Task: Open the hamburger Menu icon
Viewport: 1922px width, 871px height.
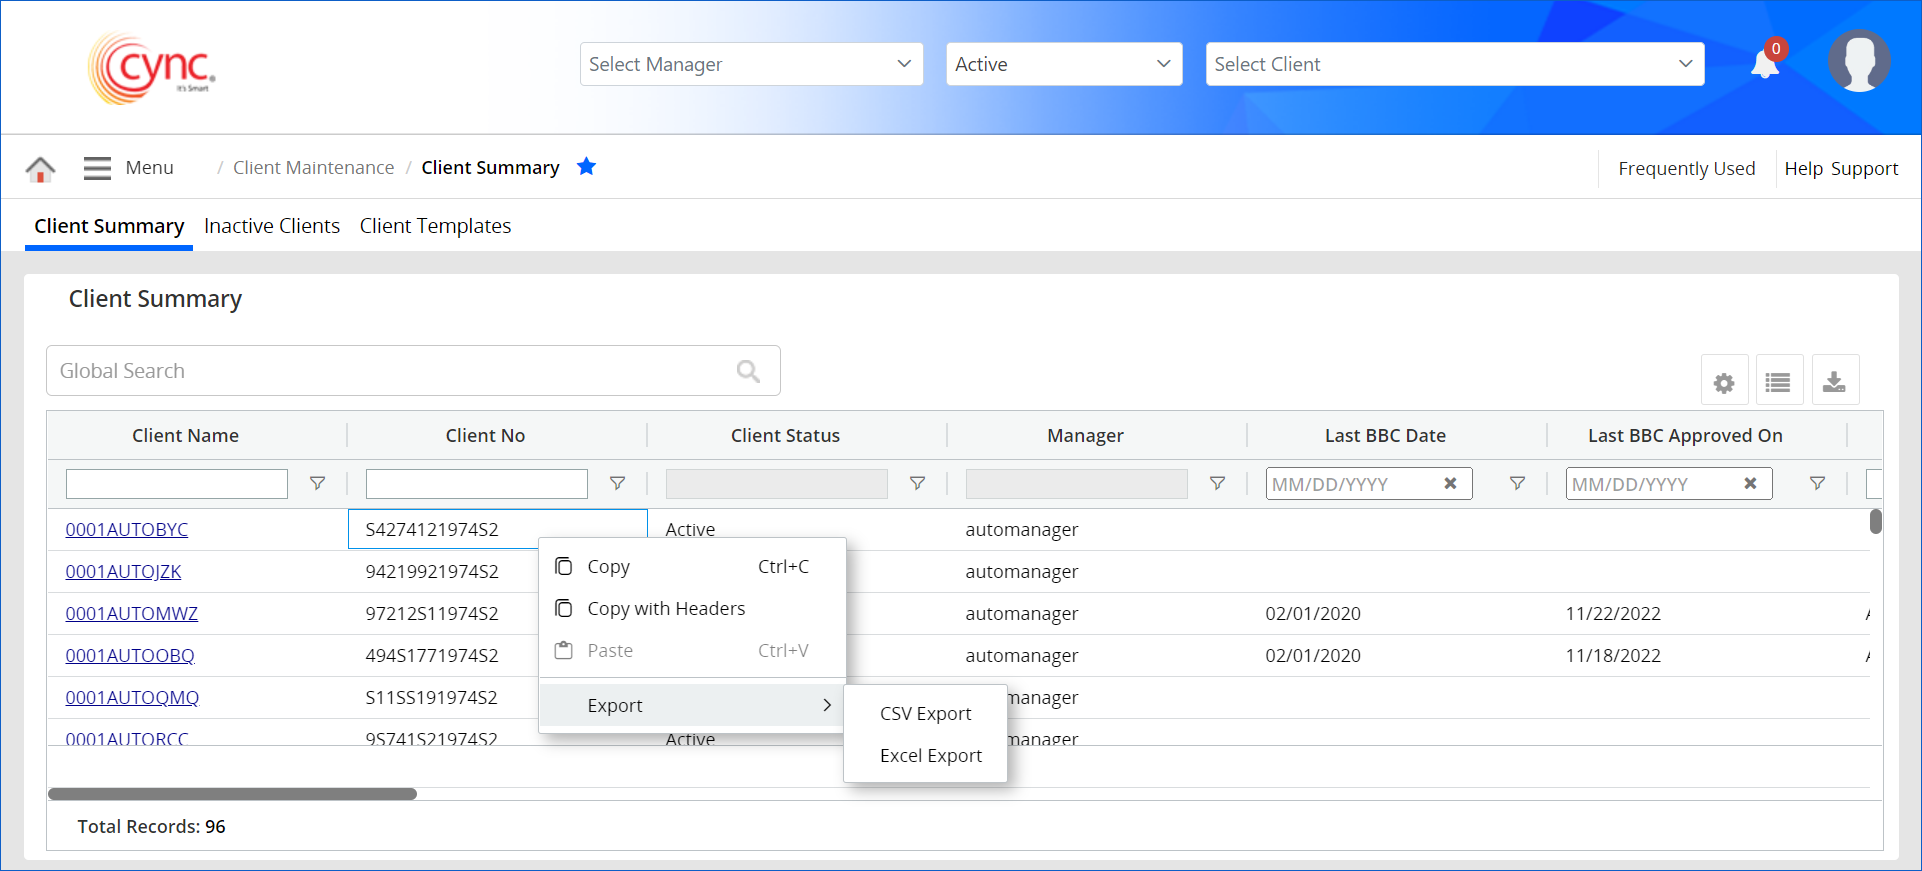Action: pos(97,168)
